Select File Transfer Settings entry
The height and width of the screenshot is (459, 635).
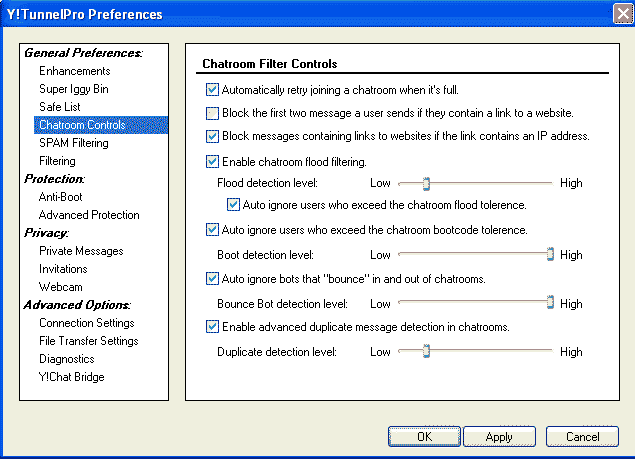89,341
